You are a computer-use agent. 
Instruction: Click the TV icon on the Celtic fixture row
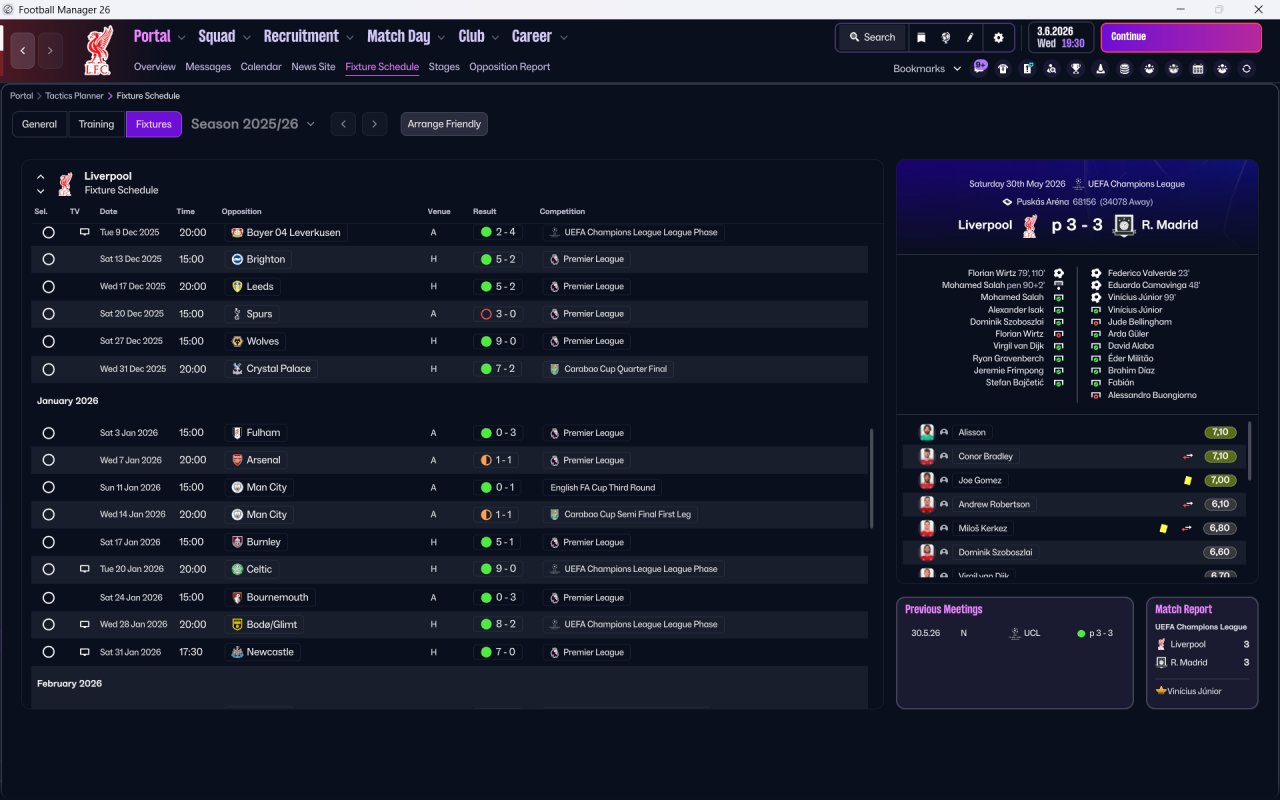pyautogui.click(x=85, y=569)
